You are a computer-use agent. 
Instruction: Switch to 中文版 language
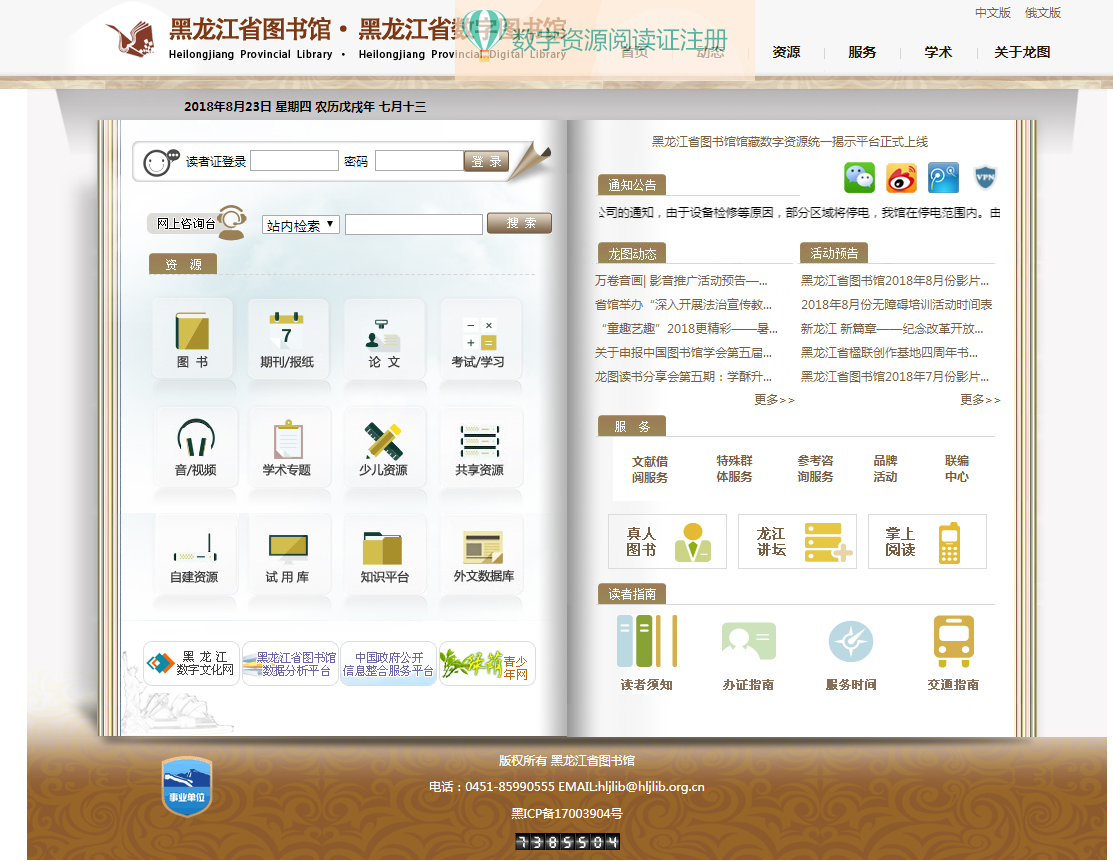992,13
